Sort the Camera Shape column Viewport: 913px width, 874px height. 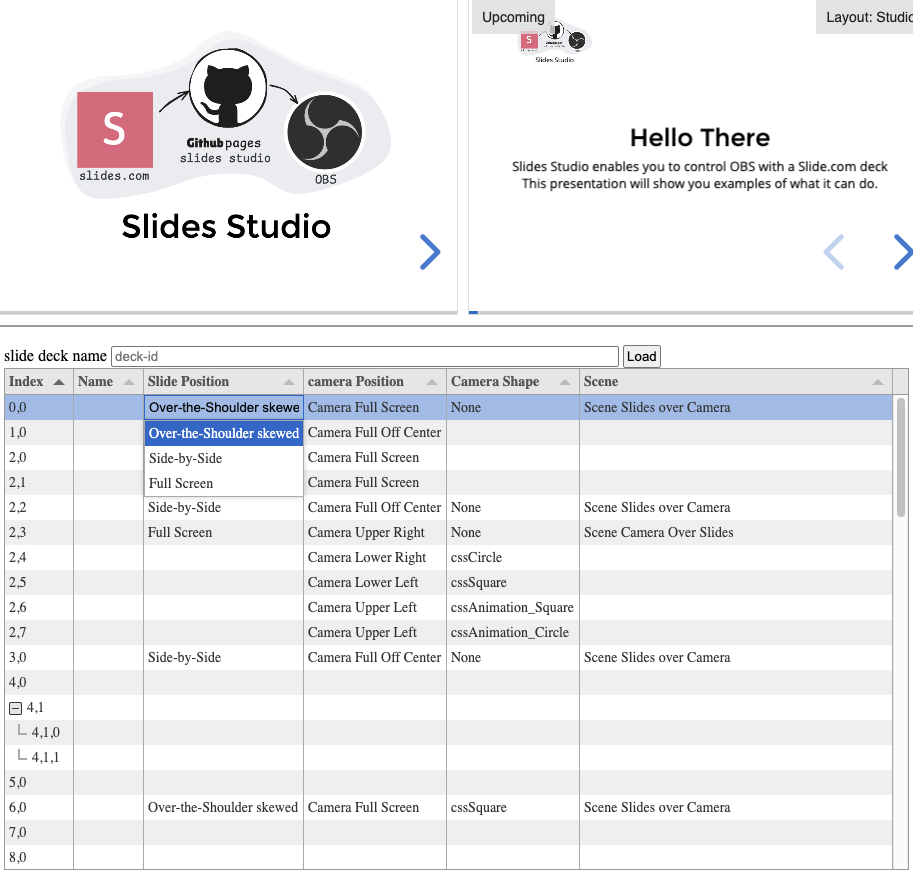(564, 382)
